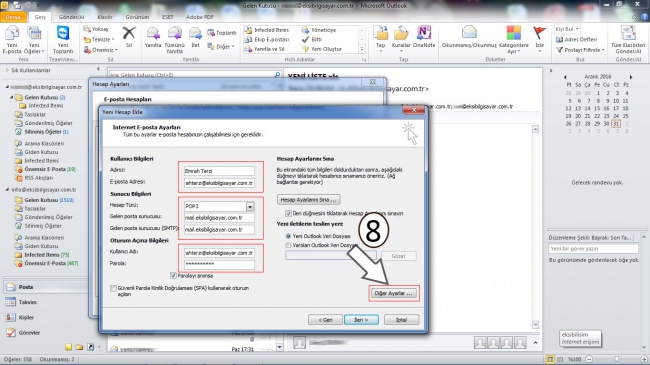Open Hesap Türü POP3 dropdown
This screenshot has height=365, width=650.
[250, 206]
